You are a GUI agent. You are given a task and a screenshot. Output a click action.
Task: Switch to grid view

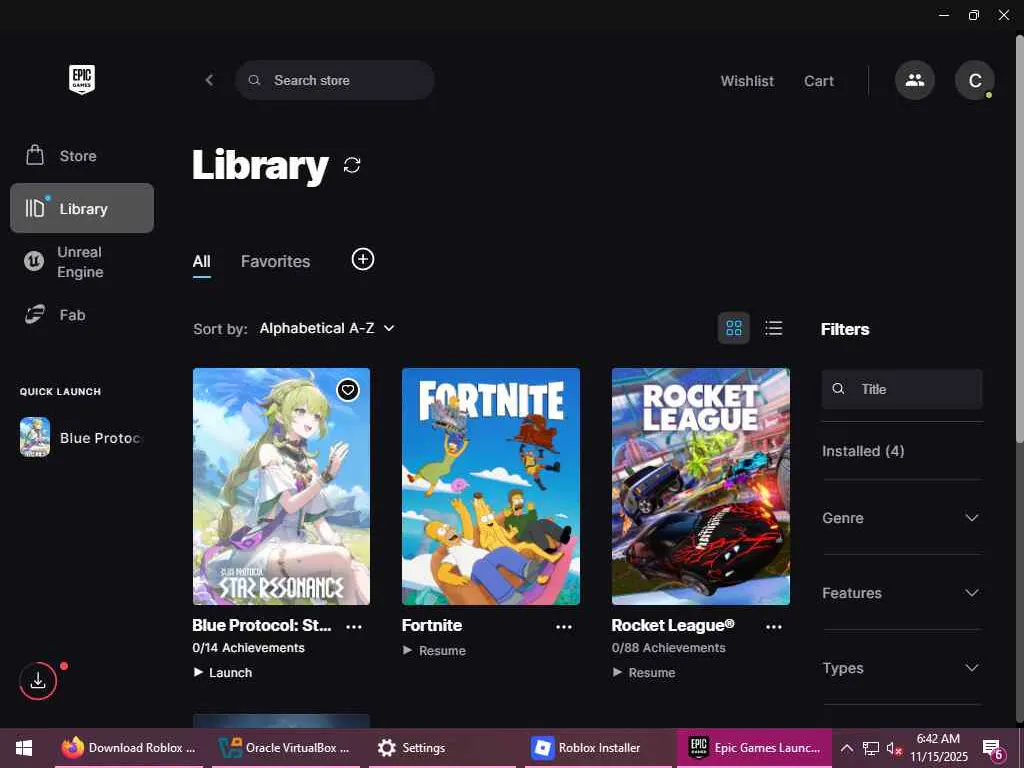point(733,328)
